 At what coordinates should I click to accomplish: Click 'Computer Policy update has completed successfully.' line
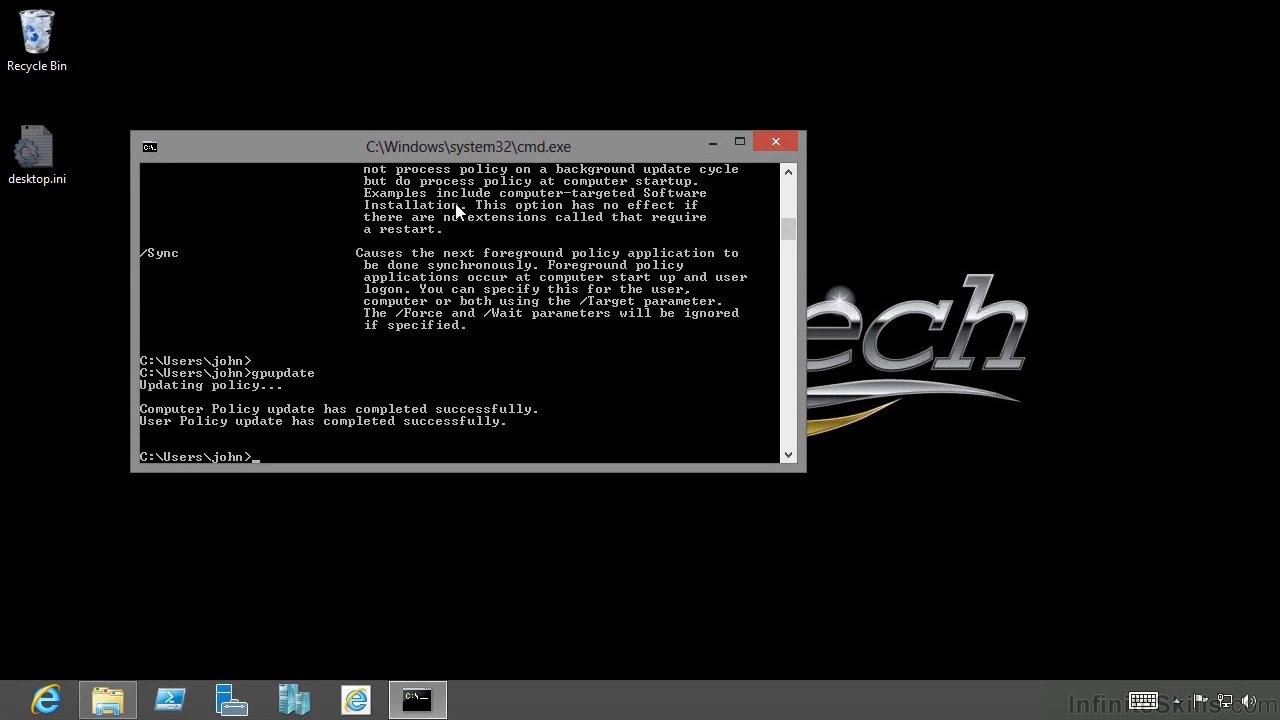[339, 409]
